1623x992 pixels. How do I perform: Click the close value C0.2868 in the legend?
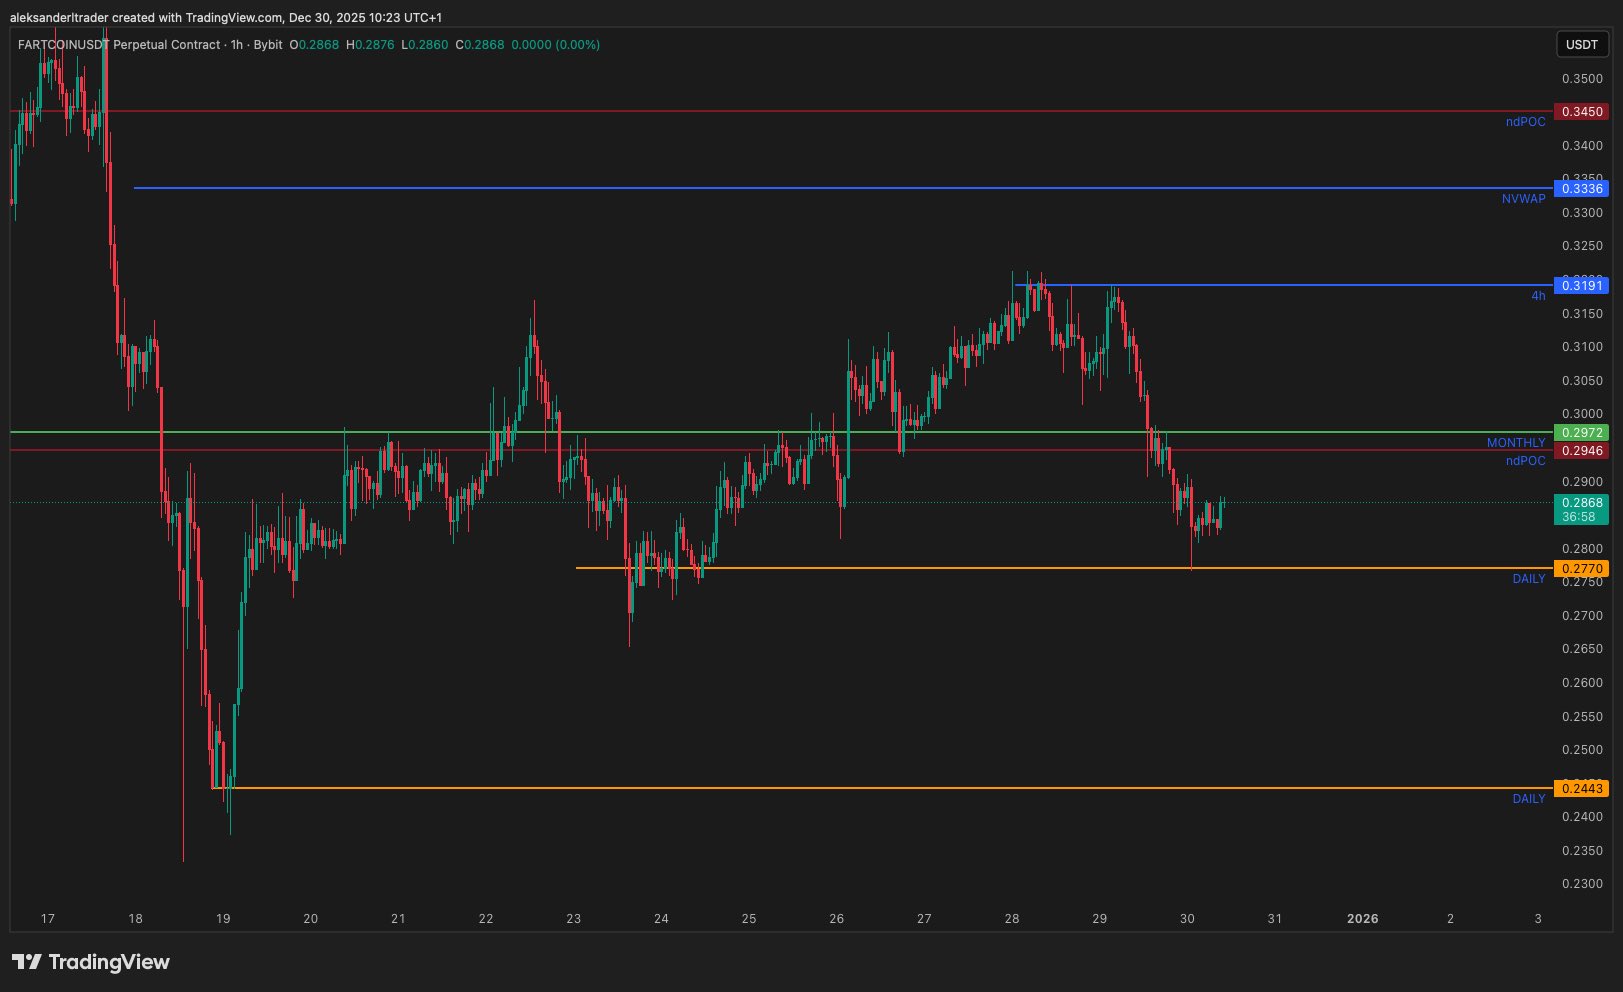[480, 45]
